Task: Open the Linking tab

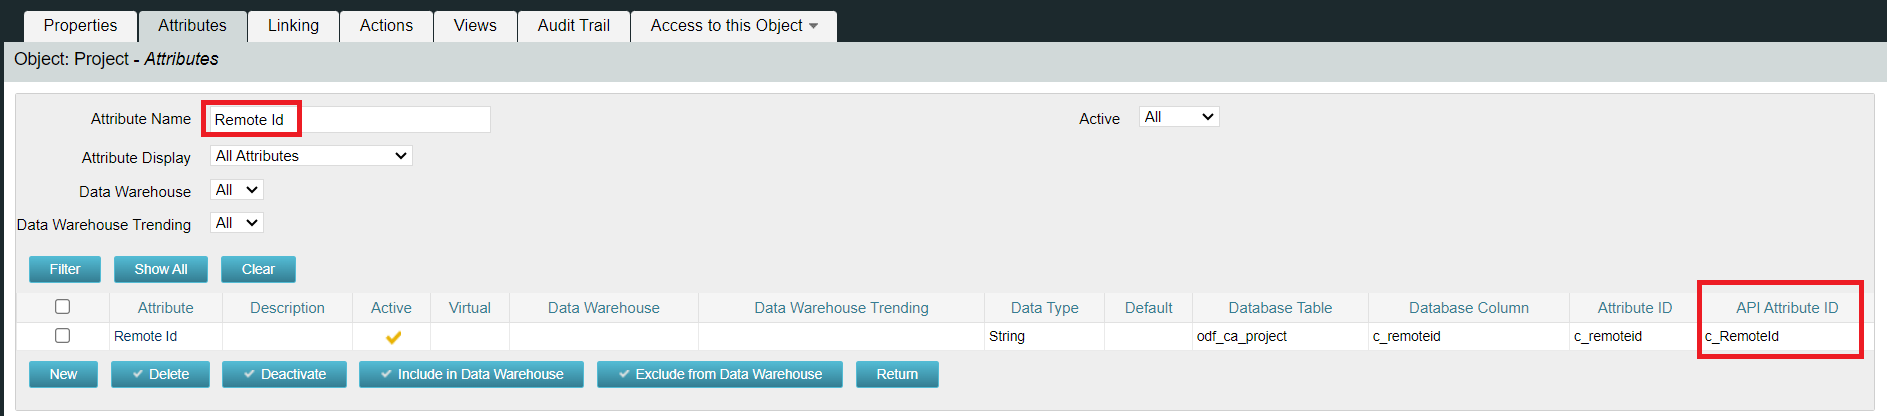Action: pos(293,25)
